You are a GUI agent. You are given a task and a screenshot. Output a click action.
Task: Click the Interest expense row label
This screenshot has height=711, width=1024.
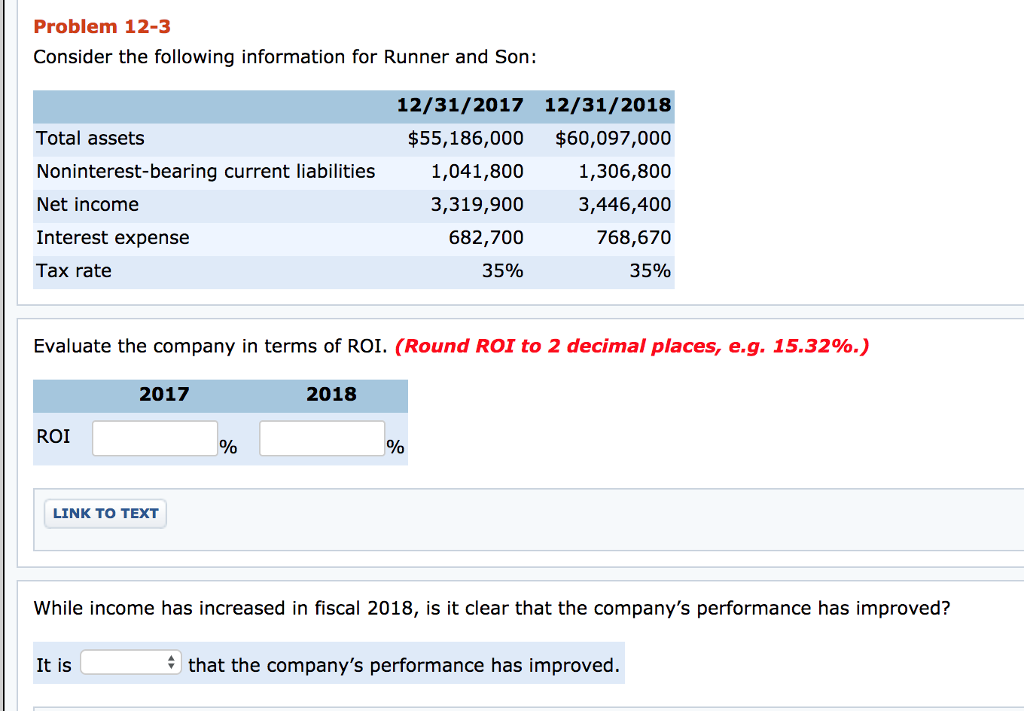pos(113,237)
